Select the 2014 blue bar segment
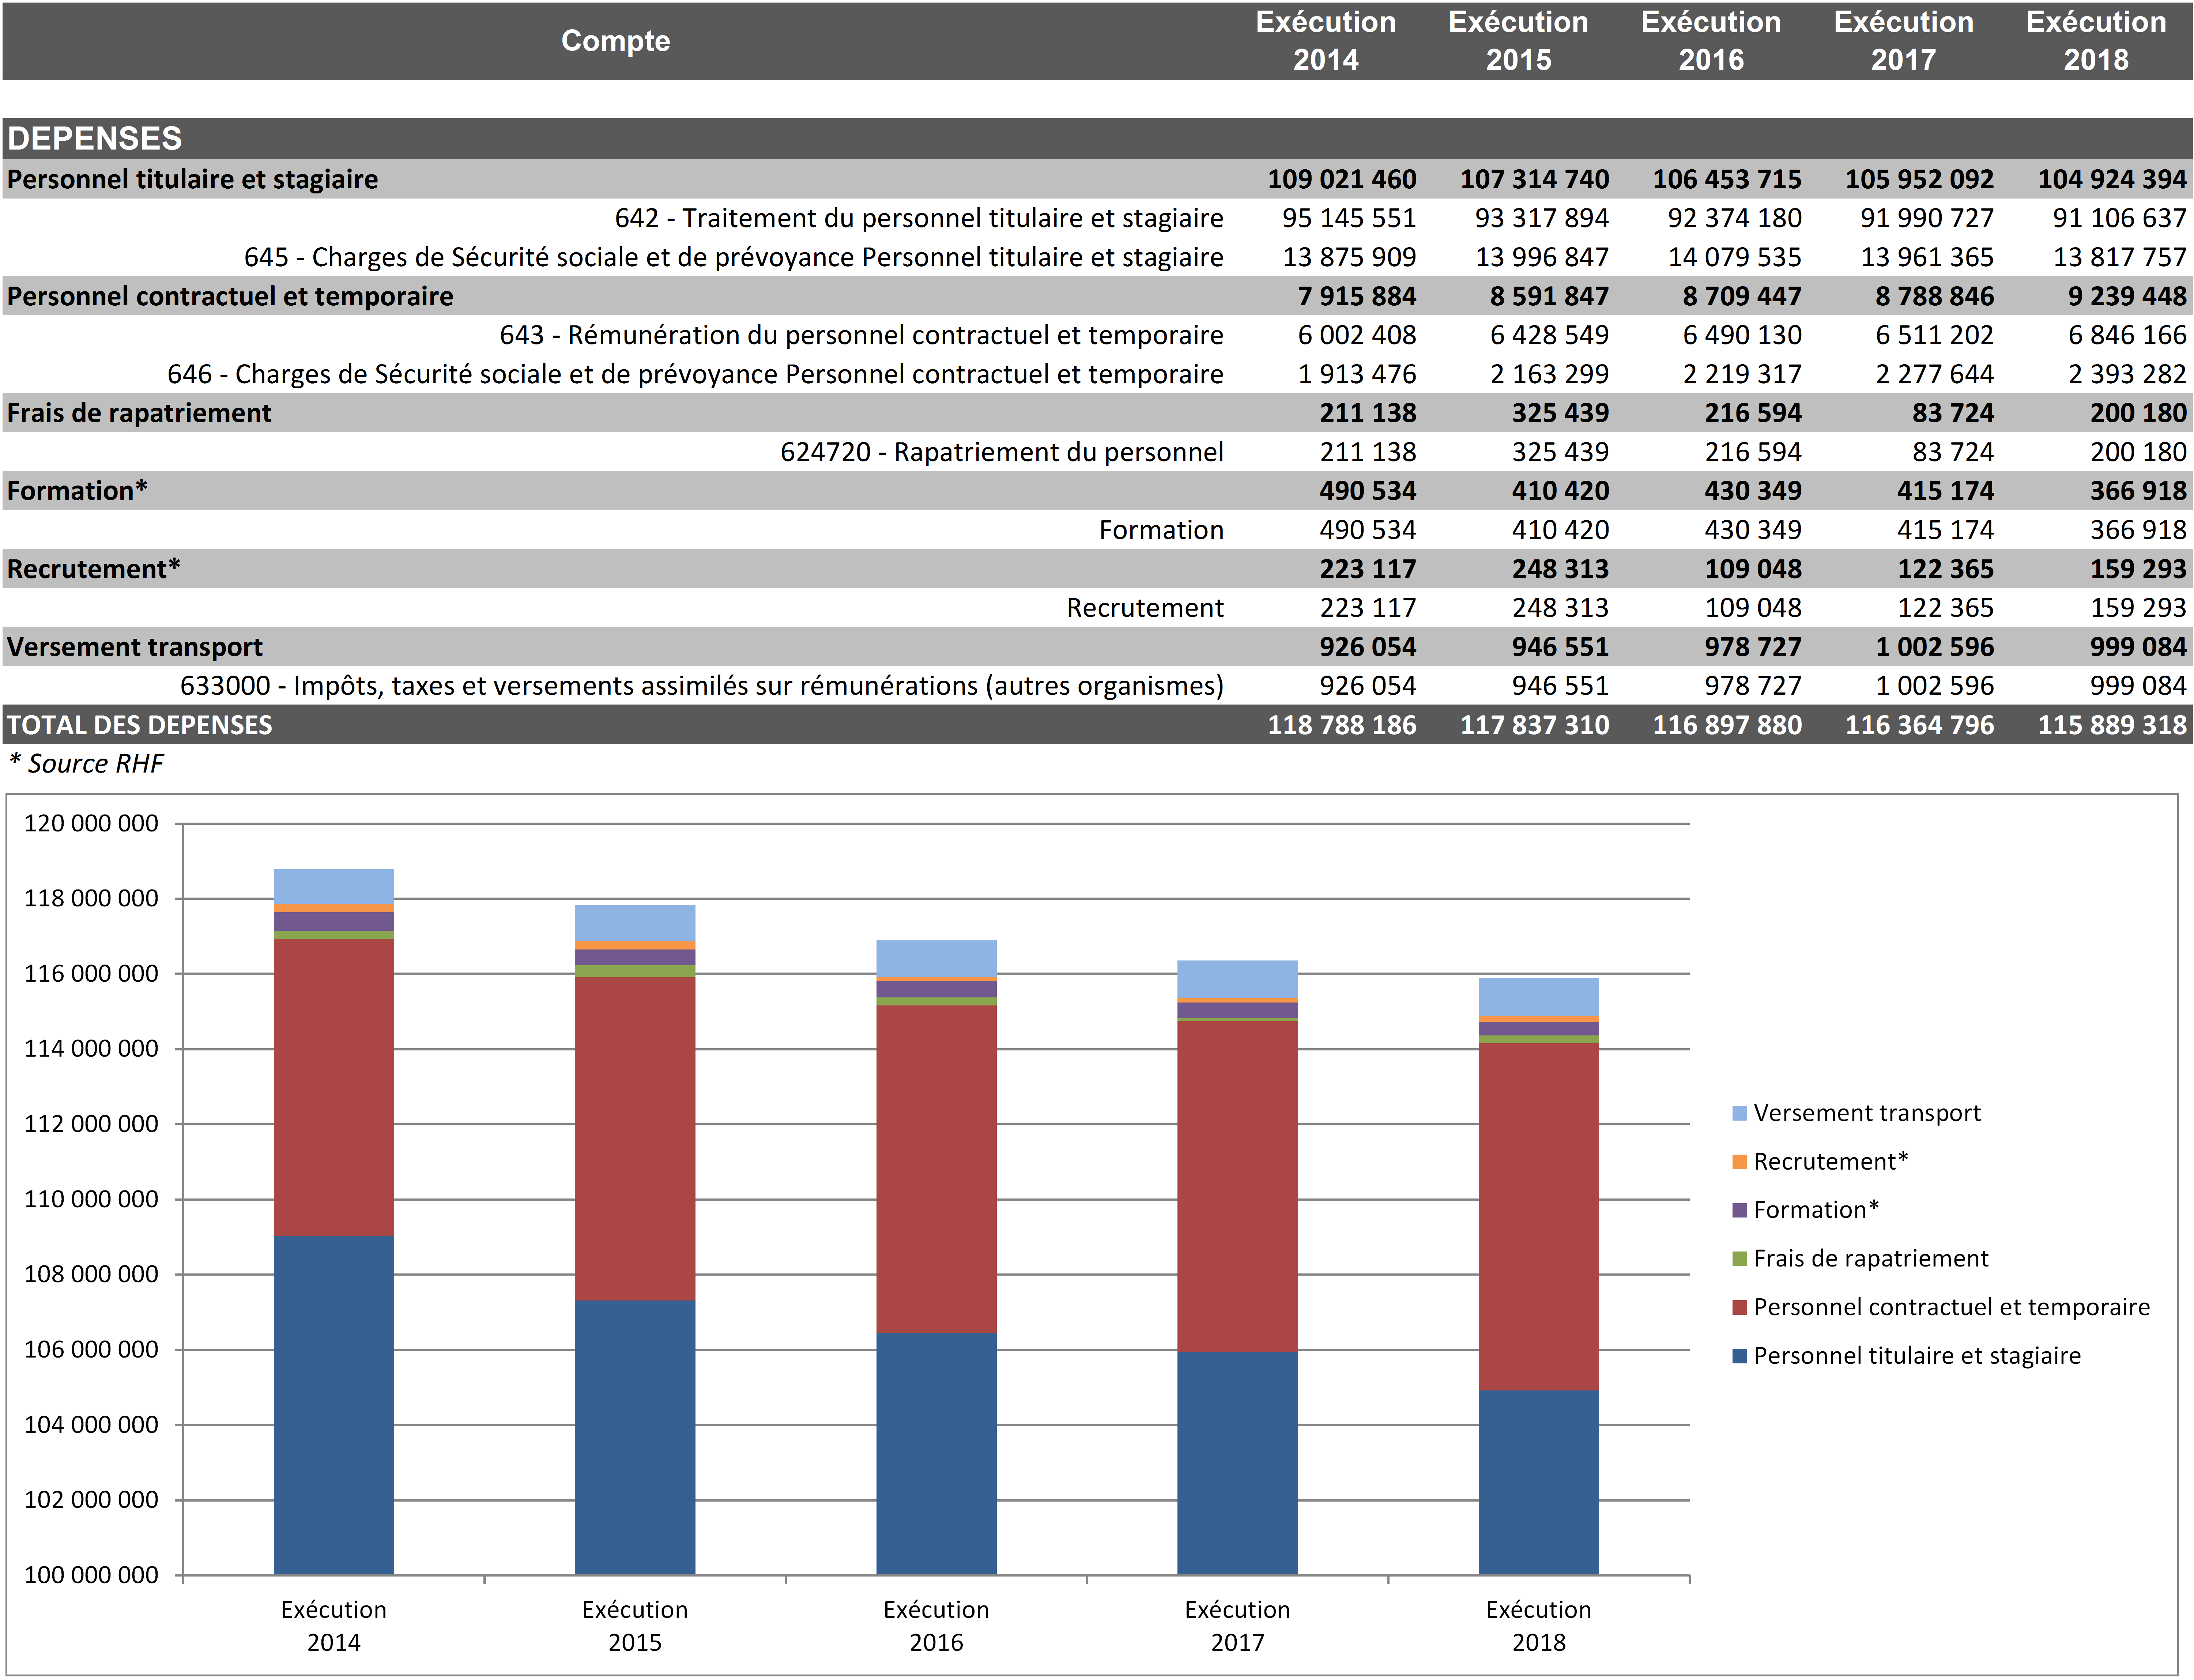The width and height of the screenshot is (2194, 1680). [333, 1405]
